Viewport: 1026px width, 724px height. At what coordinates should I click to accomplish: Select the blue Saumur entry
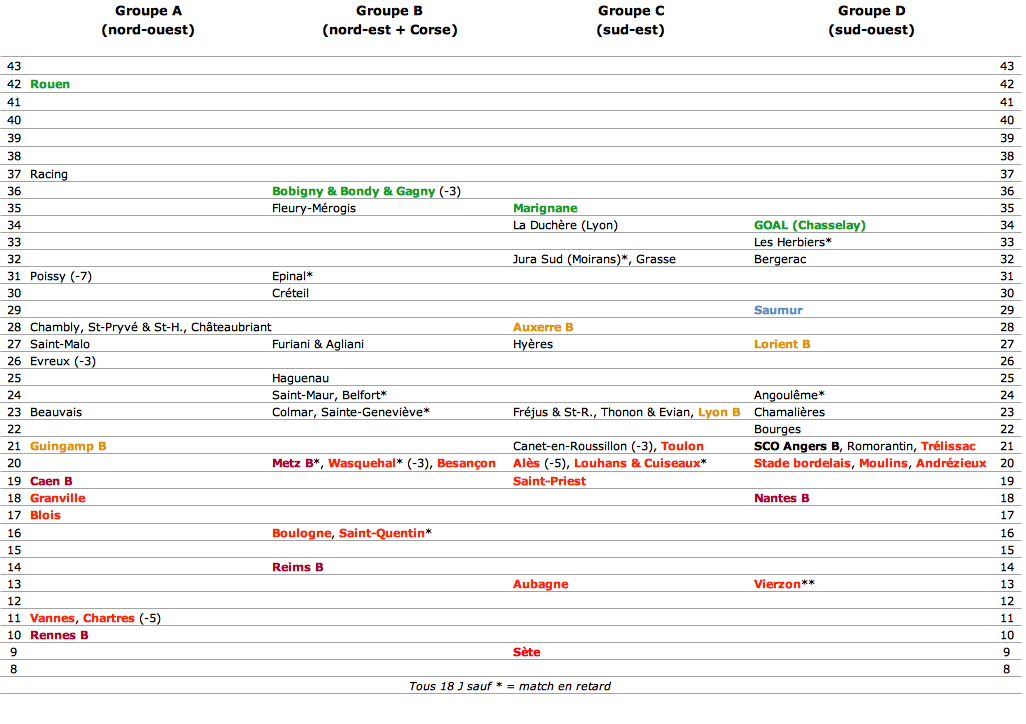pos(778,310)
